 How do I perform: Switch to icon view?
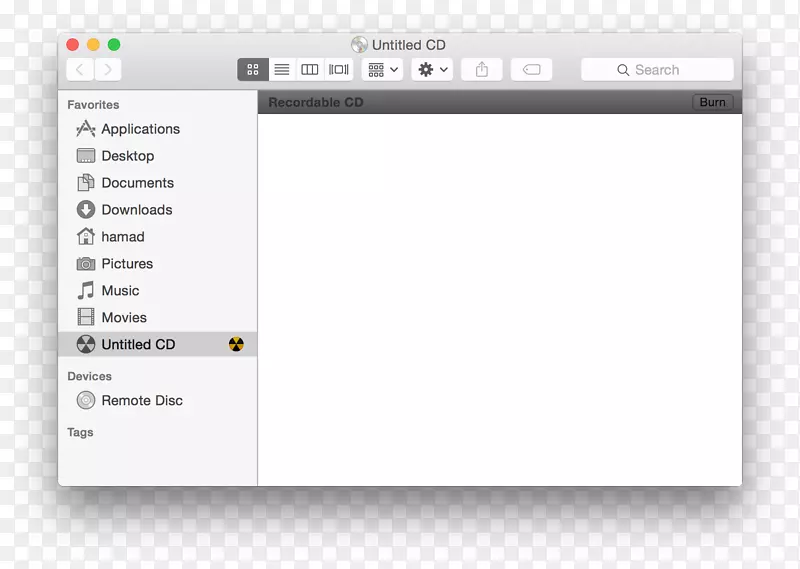coord(252,70)
